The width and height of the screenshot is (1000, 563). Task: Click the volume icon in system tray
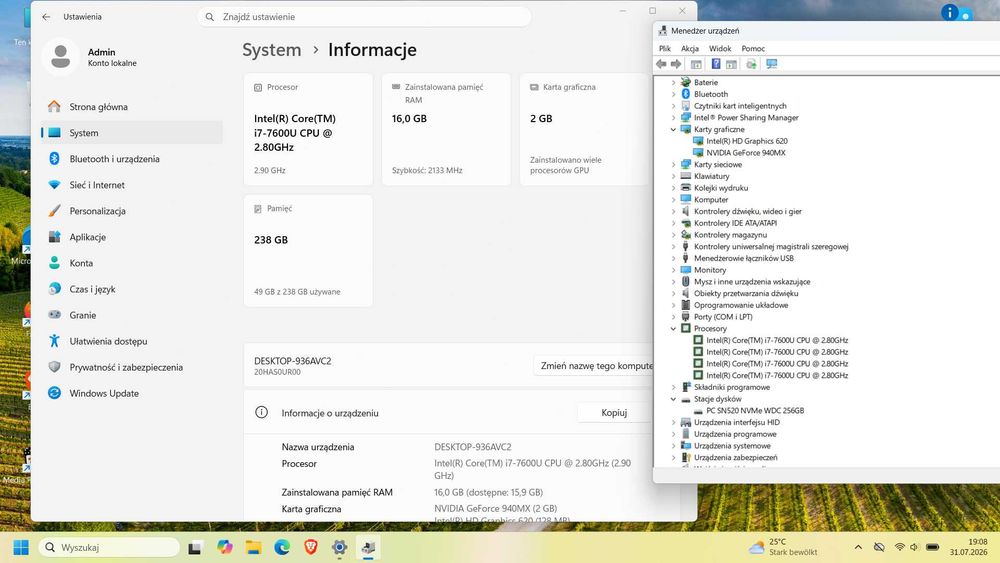coord(915,547)
